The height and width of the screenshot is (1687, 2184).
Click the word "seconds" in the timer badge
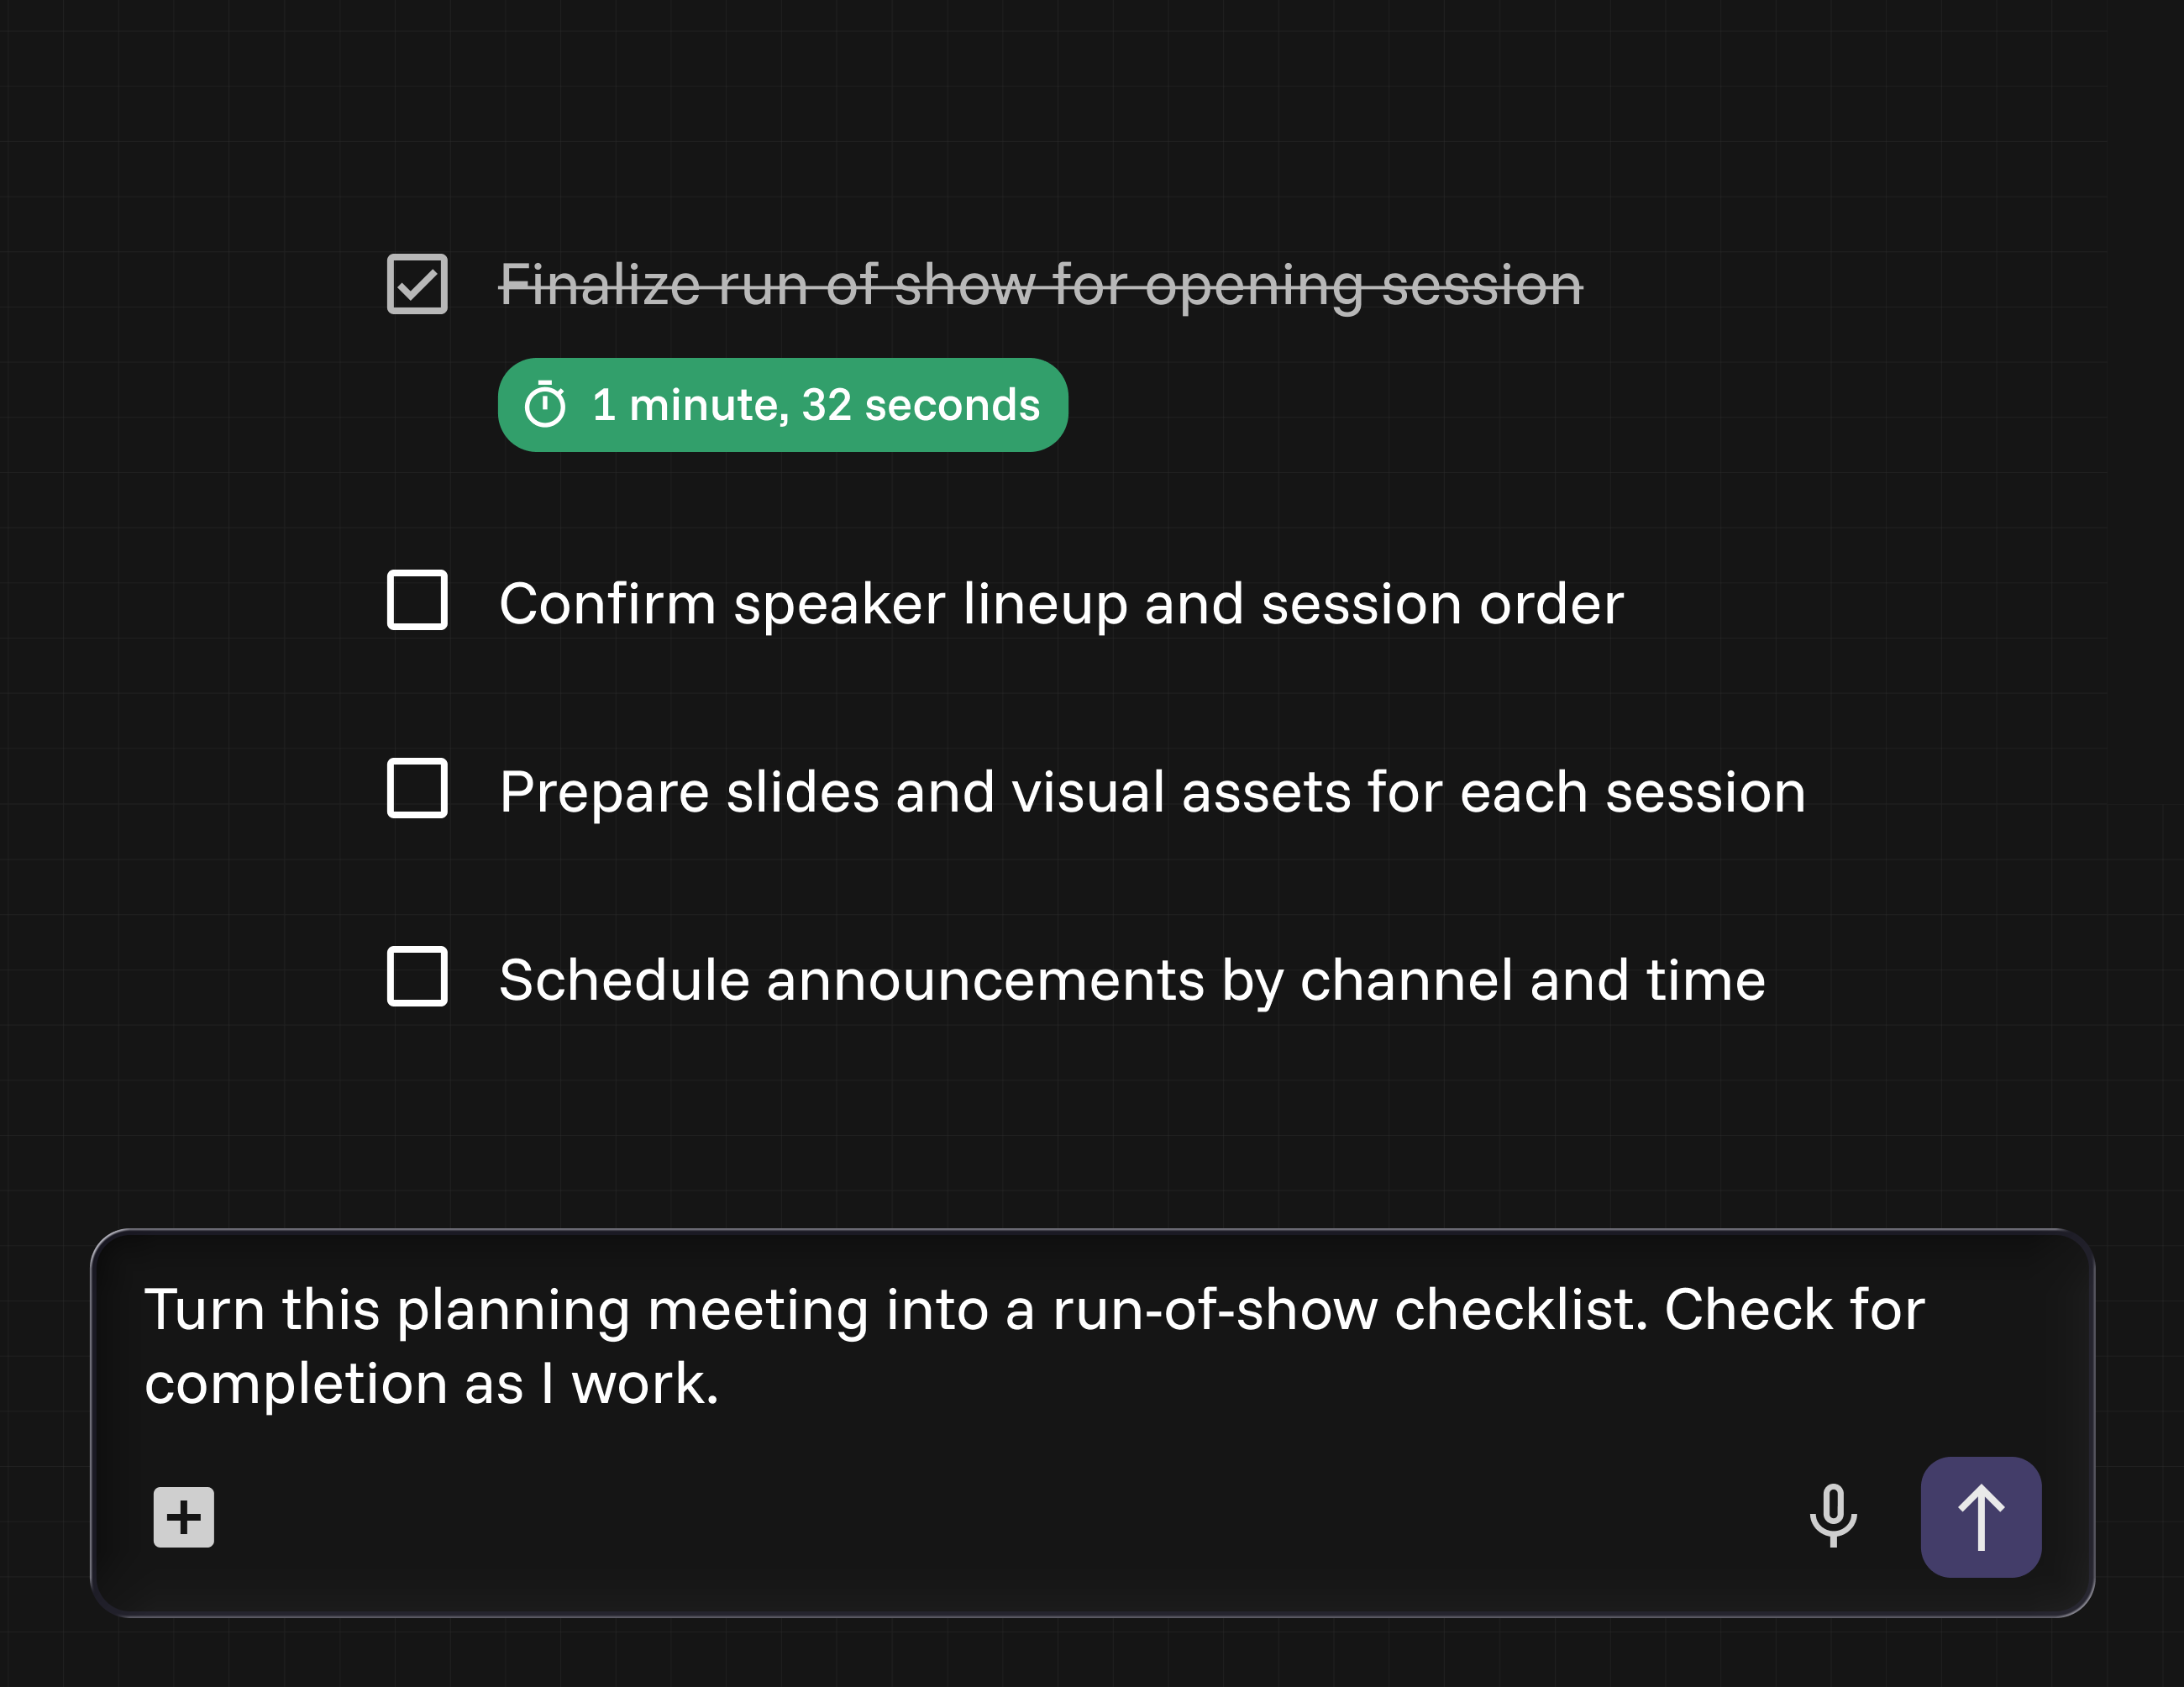pos(952,405)
